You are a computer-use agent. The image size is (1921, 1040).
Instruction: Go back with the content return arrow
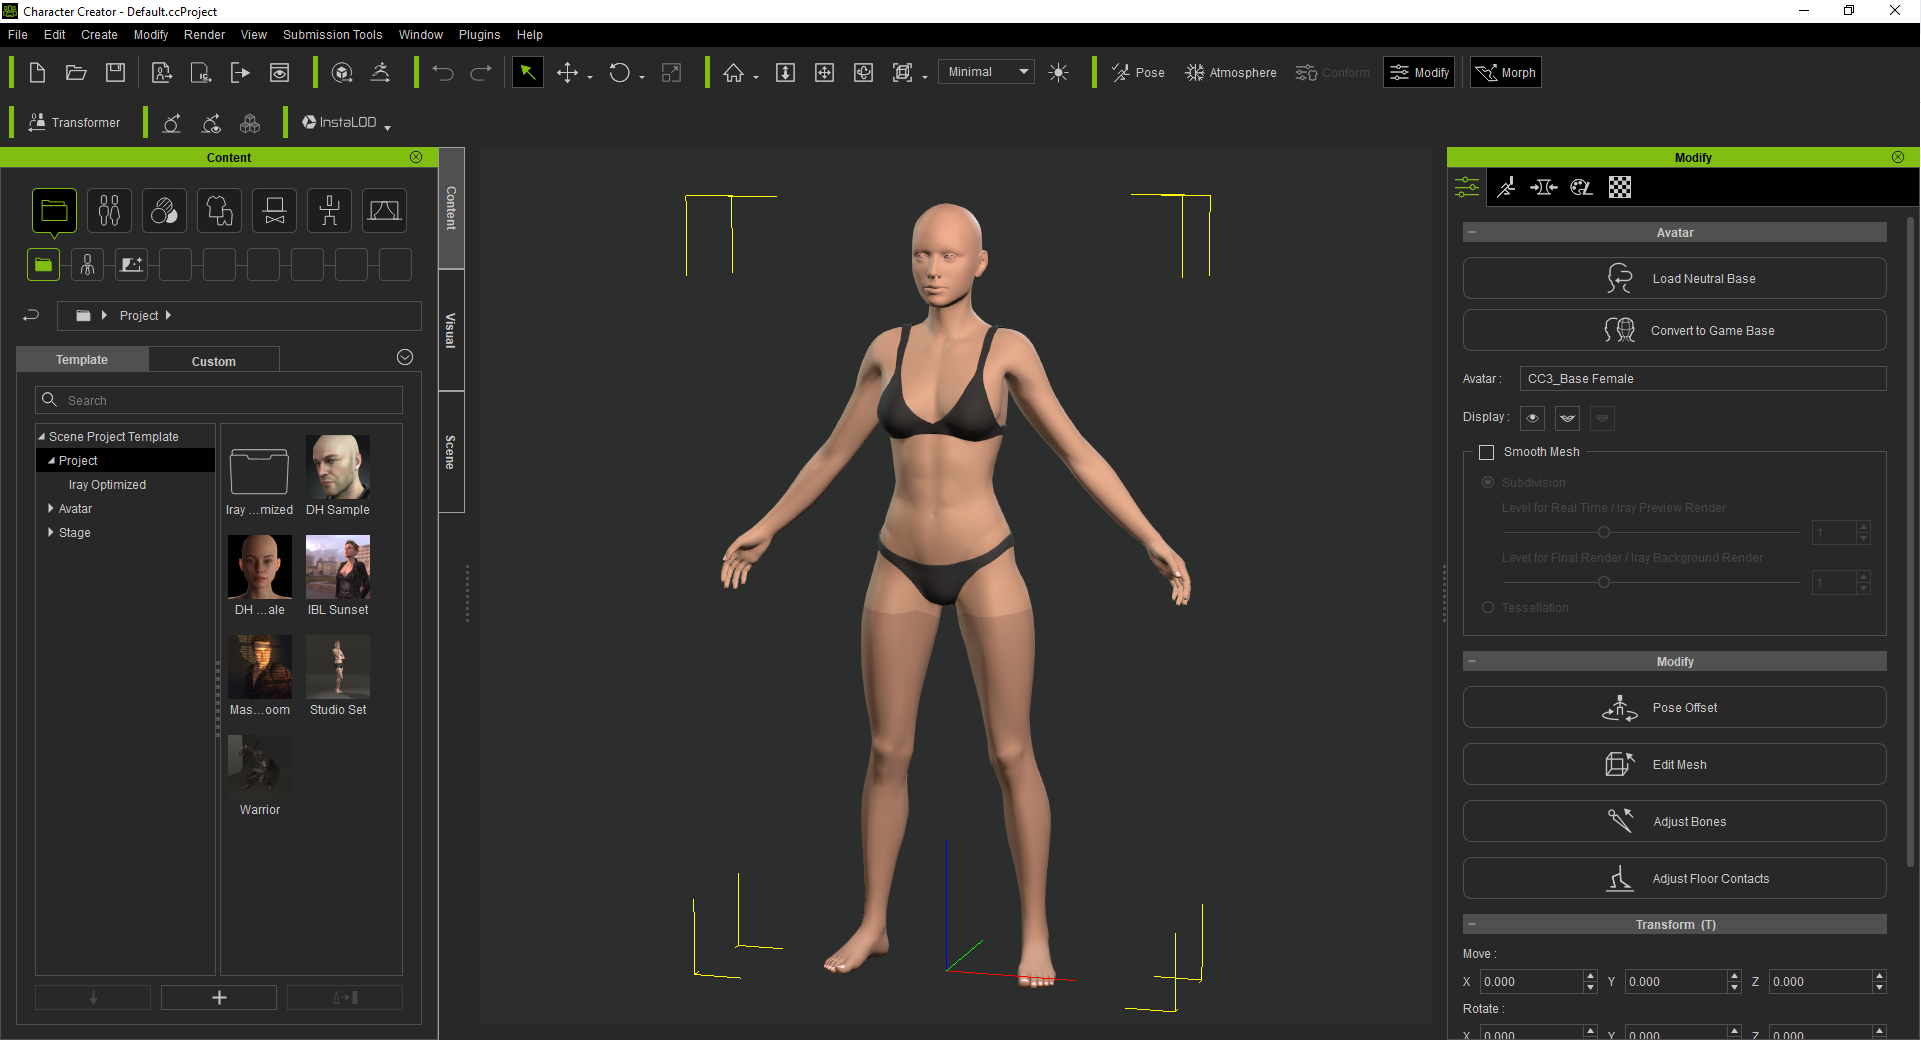pyautogui.click(x=31, y=315)
